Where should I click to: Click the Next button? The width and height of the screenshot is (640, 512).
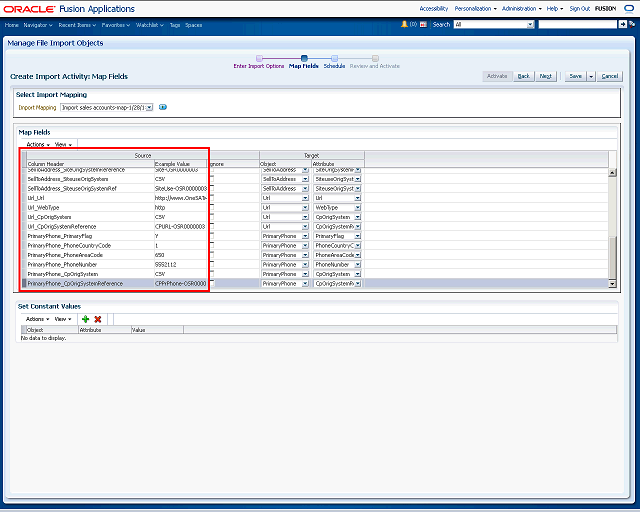pos(546,76)
